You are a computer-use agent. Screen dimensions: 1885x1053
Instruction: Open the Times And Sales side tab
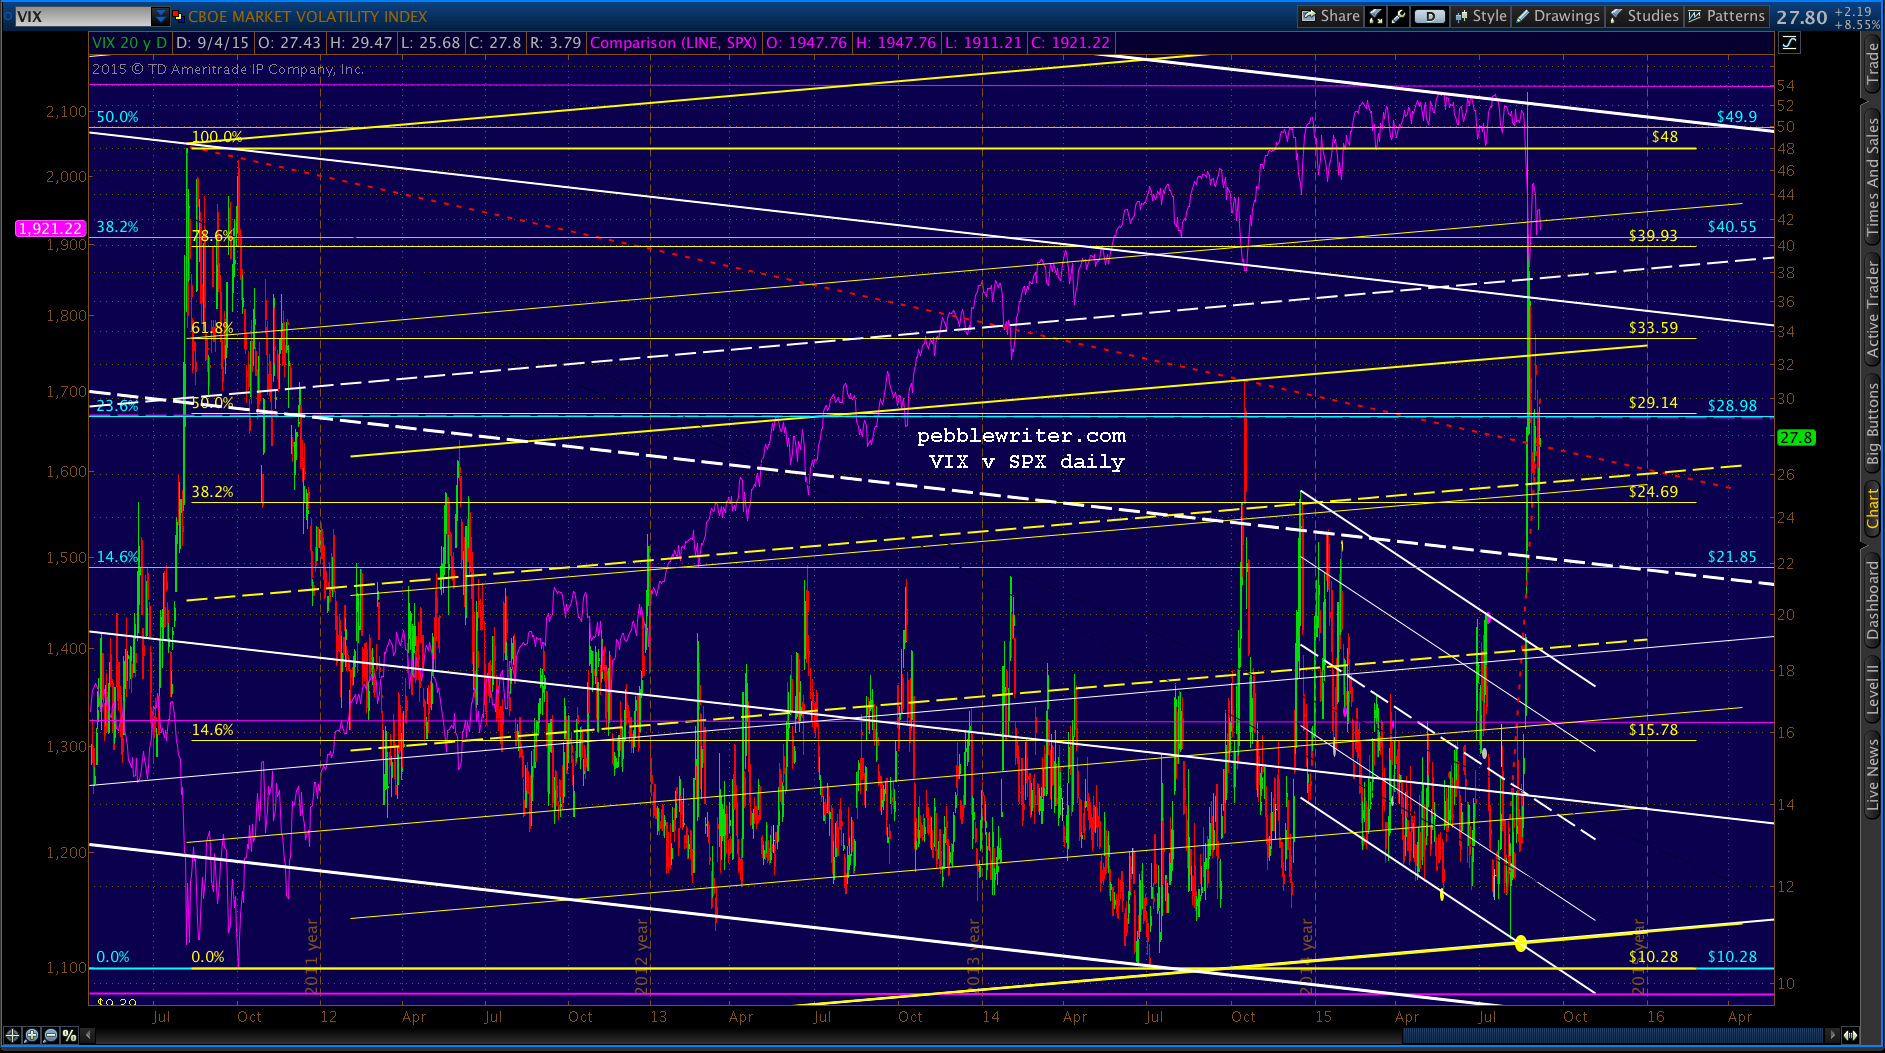(x=1873, y=176)
